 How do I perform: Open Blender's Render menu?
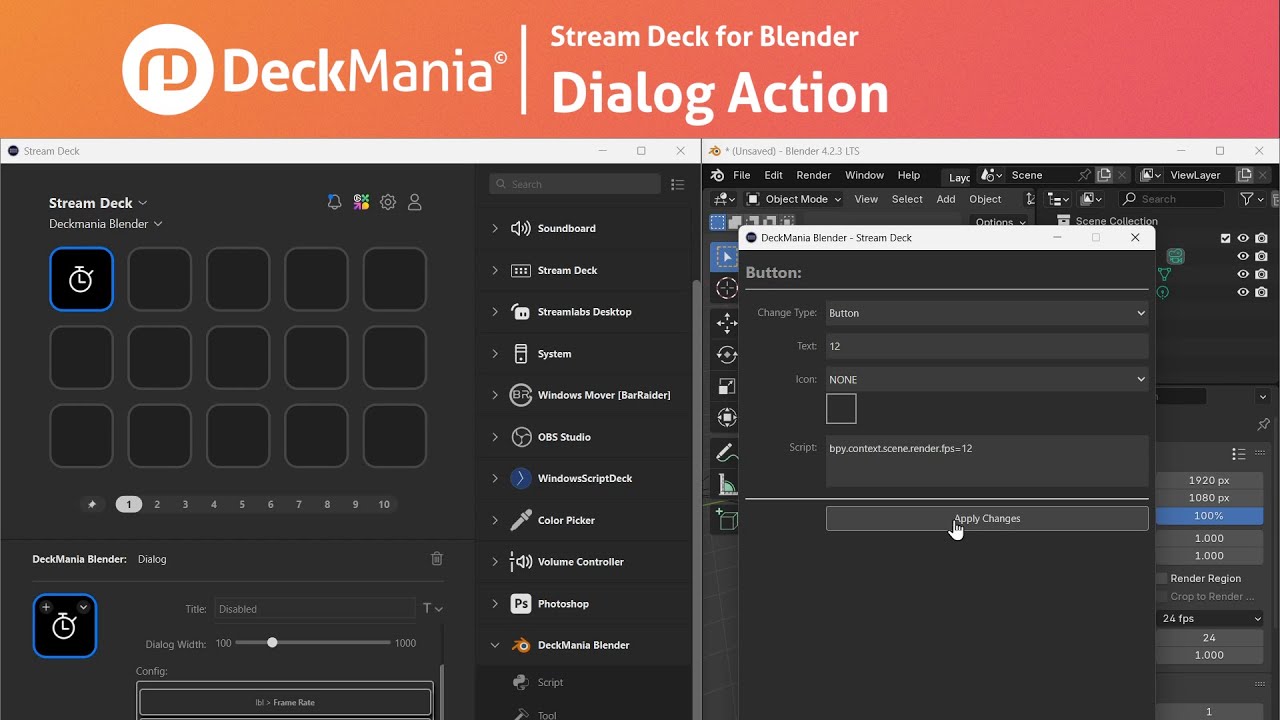(814, 175)
